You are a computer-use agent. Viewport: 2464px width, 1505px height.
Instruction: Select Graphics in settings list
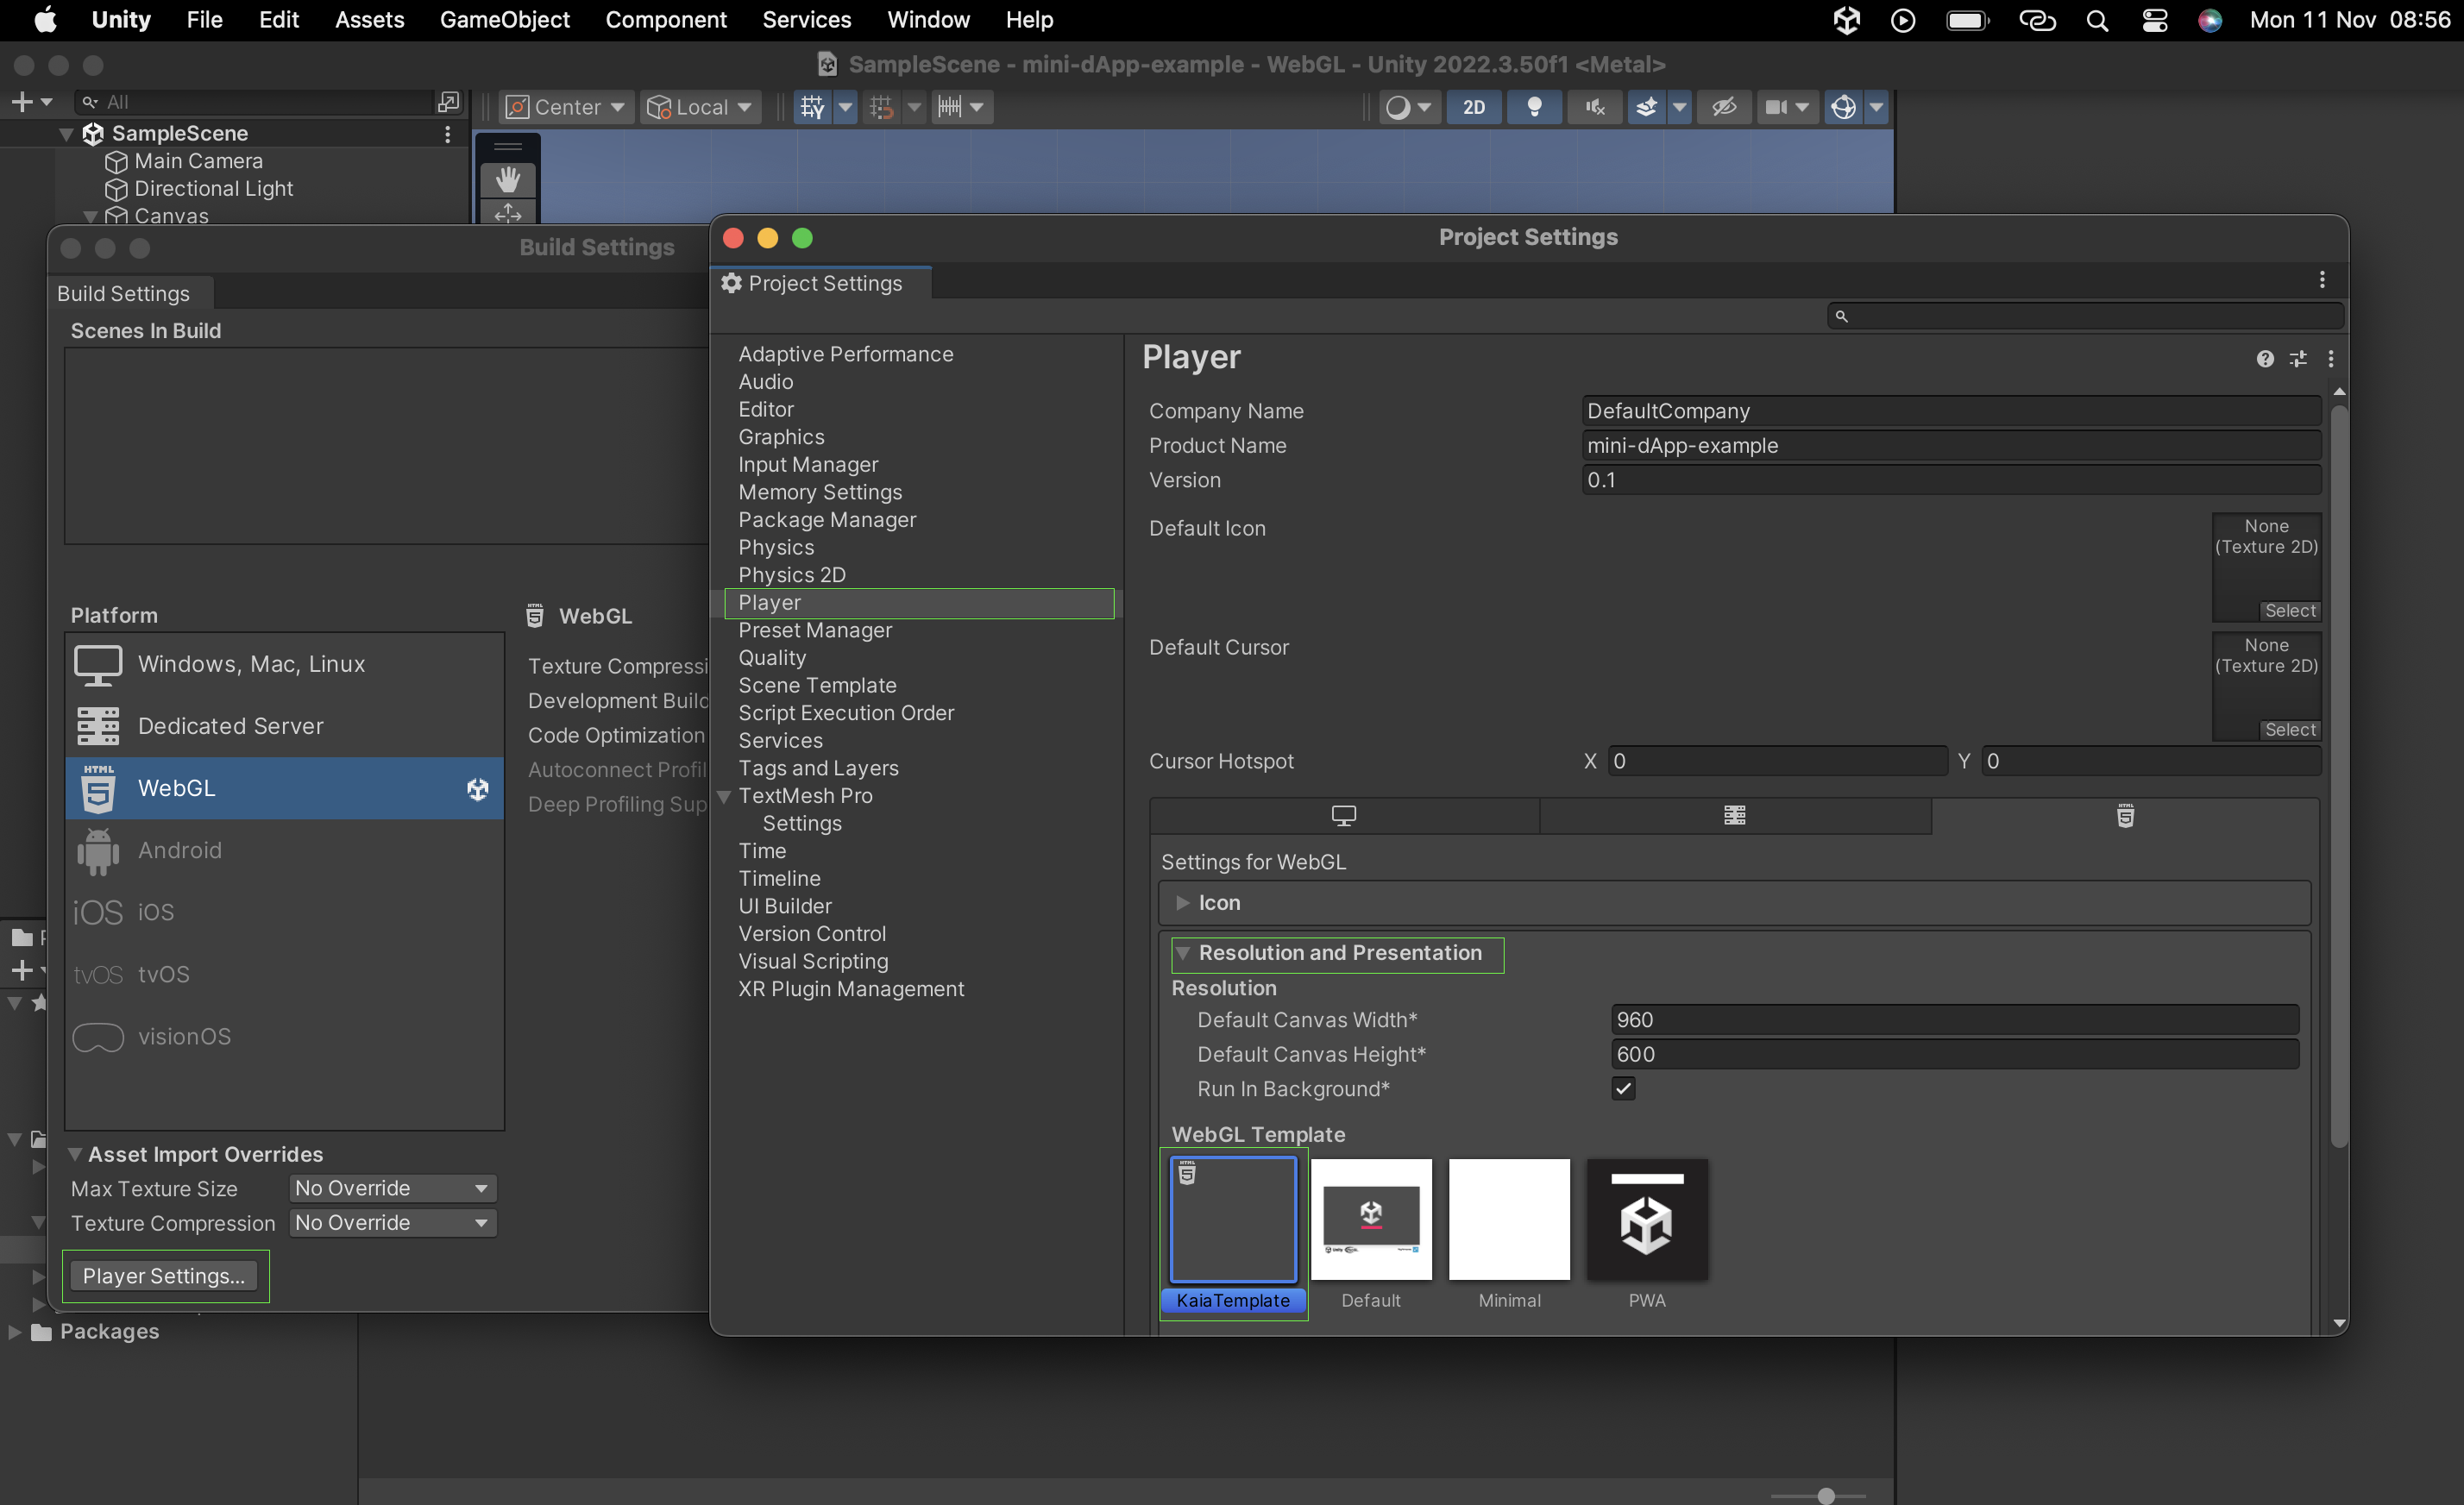click(781, 437)
